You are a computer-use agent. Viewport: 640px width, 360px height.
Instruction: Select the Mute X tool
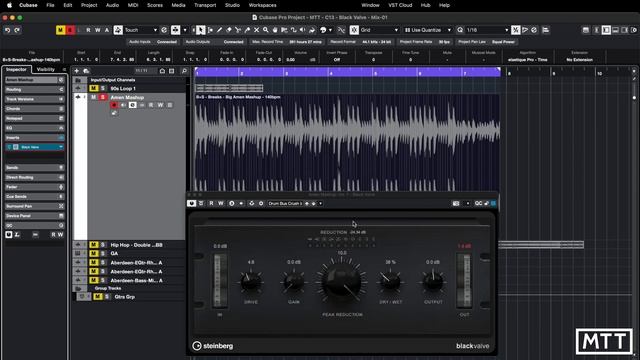(x=256, y=30)
